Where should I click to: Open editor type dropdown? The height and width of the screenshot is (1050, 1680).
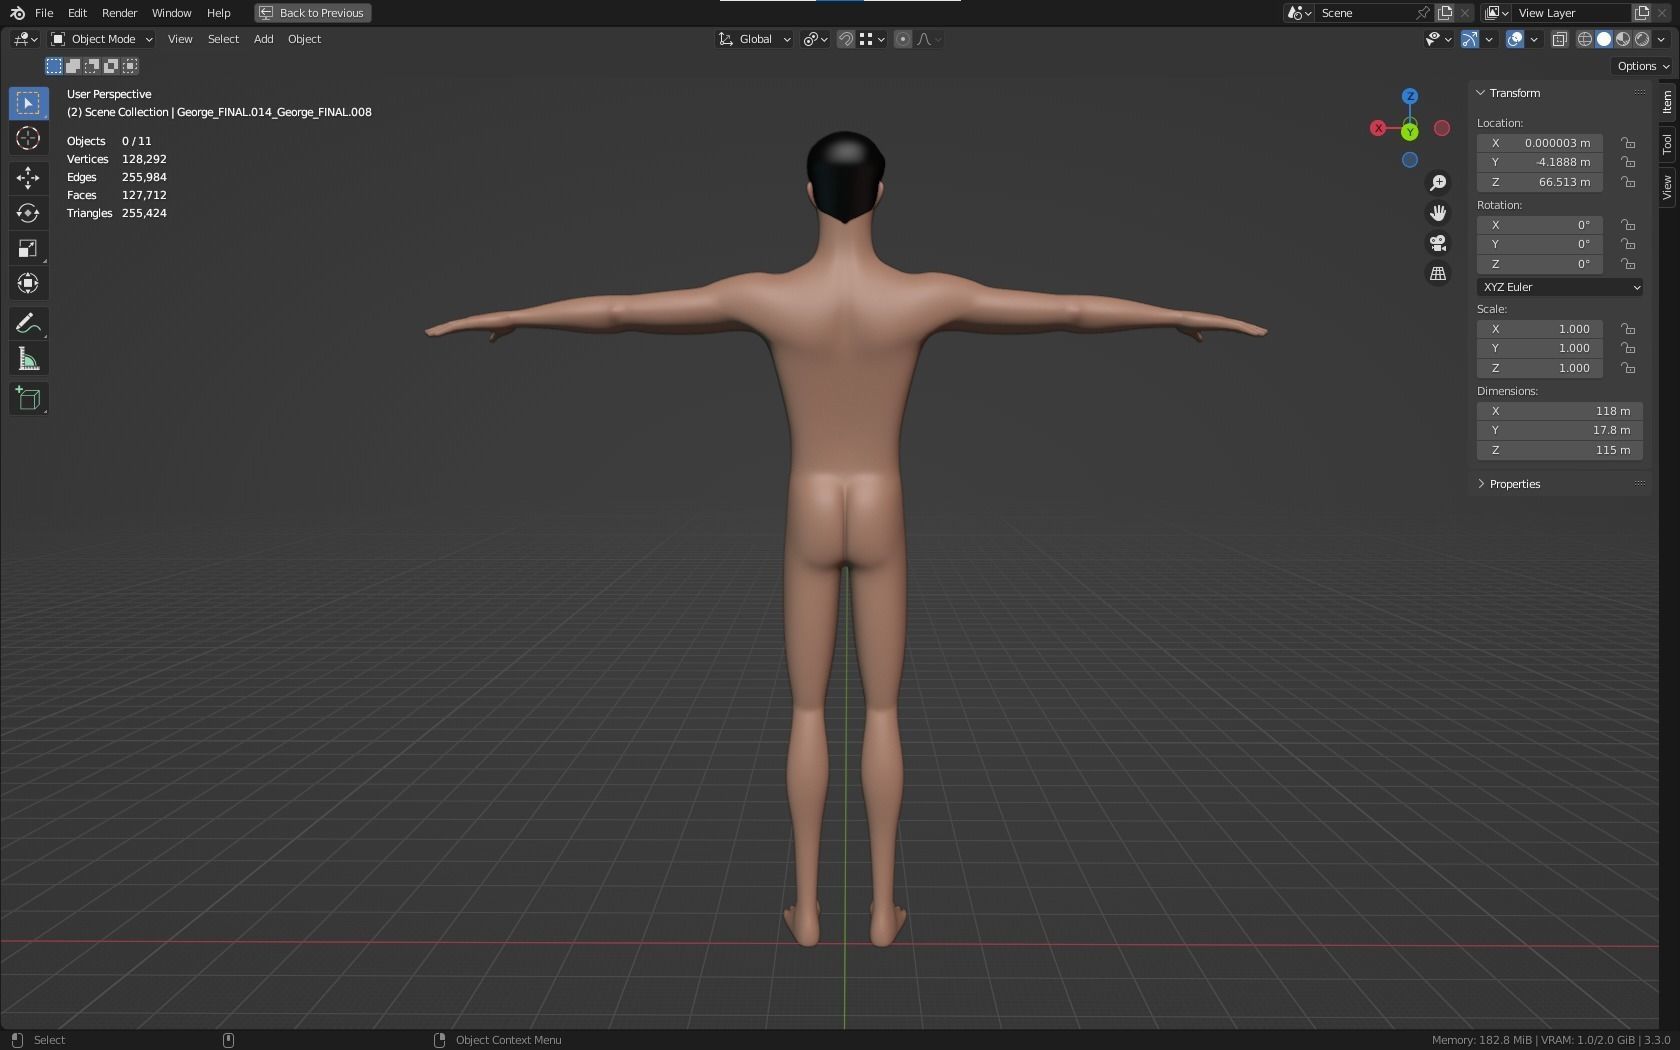[25, 39]
